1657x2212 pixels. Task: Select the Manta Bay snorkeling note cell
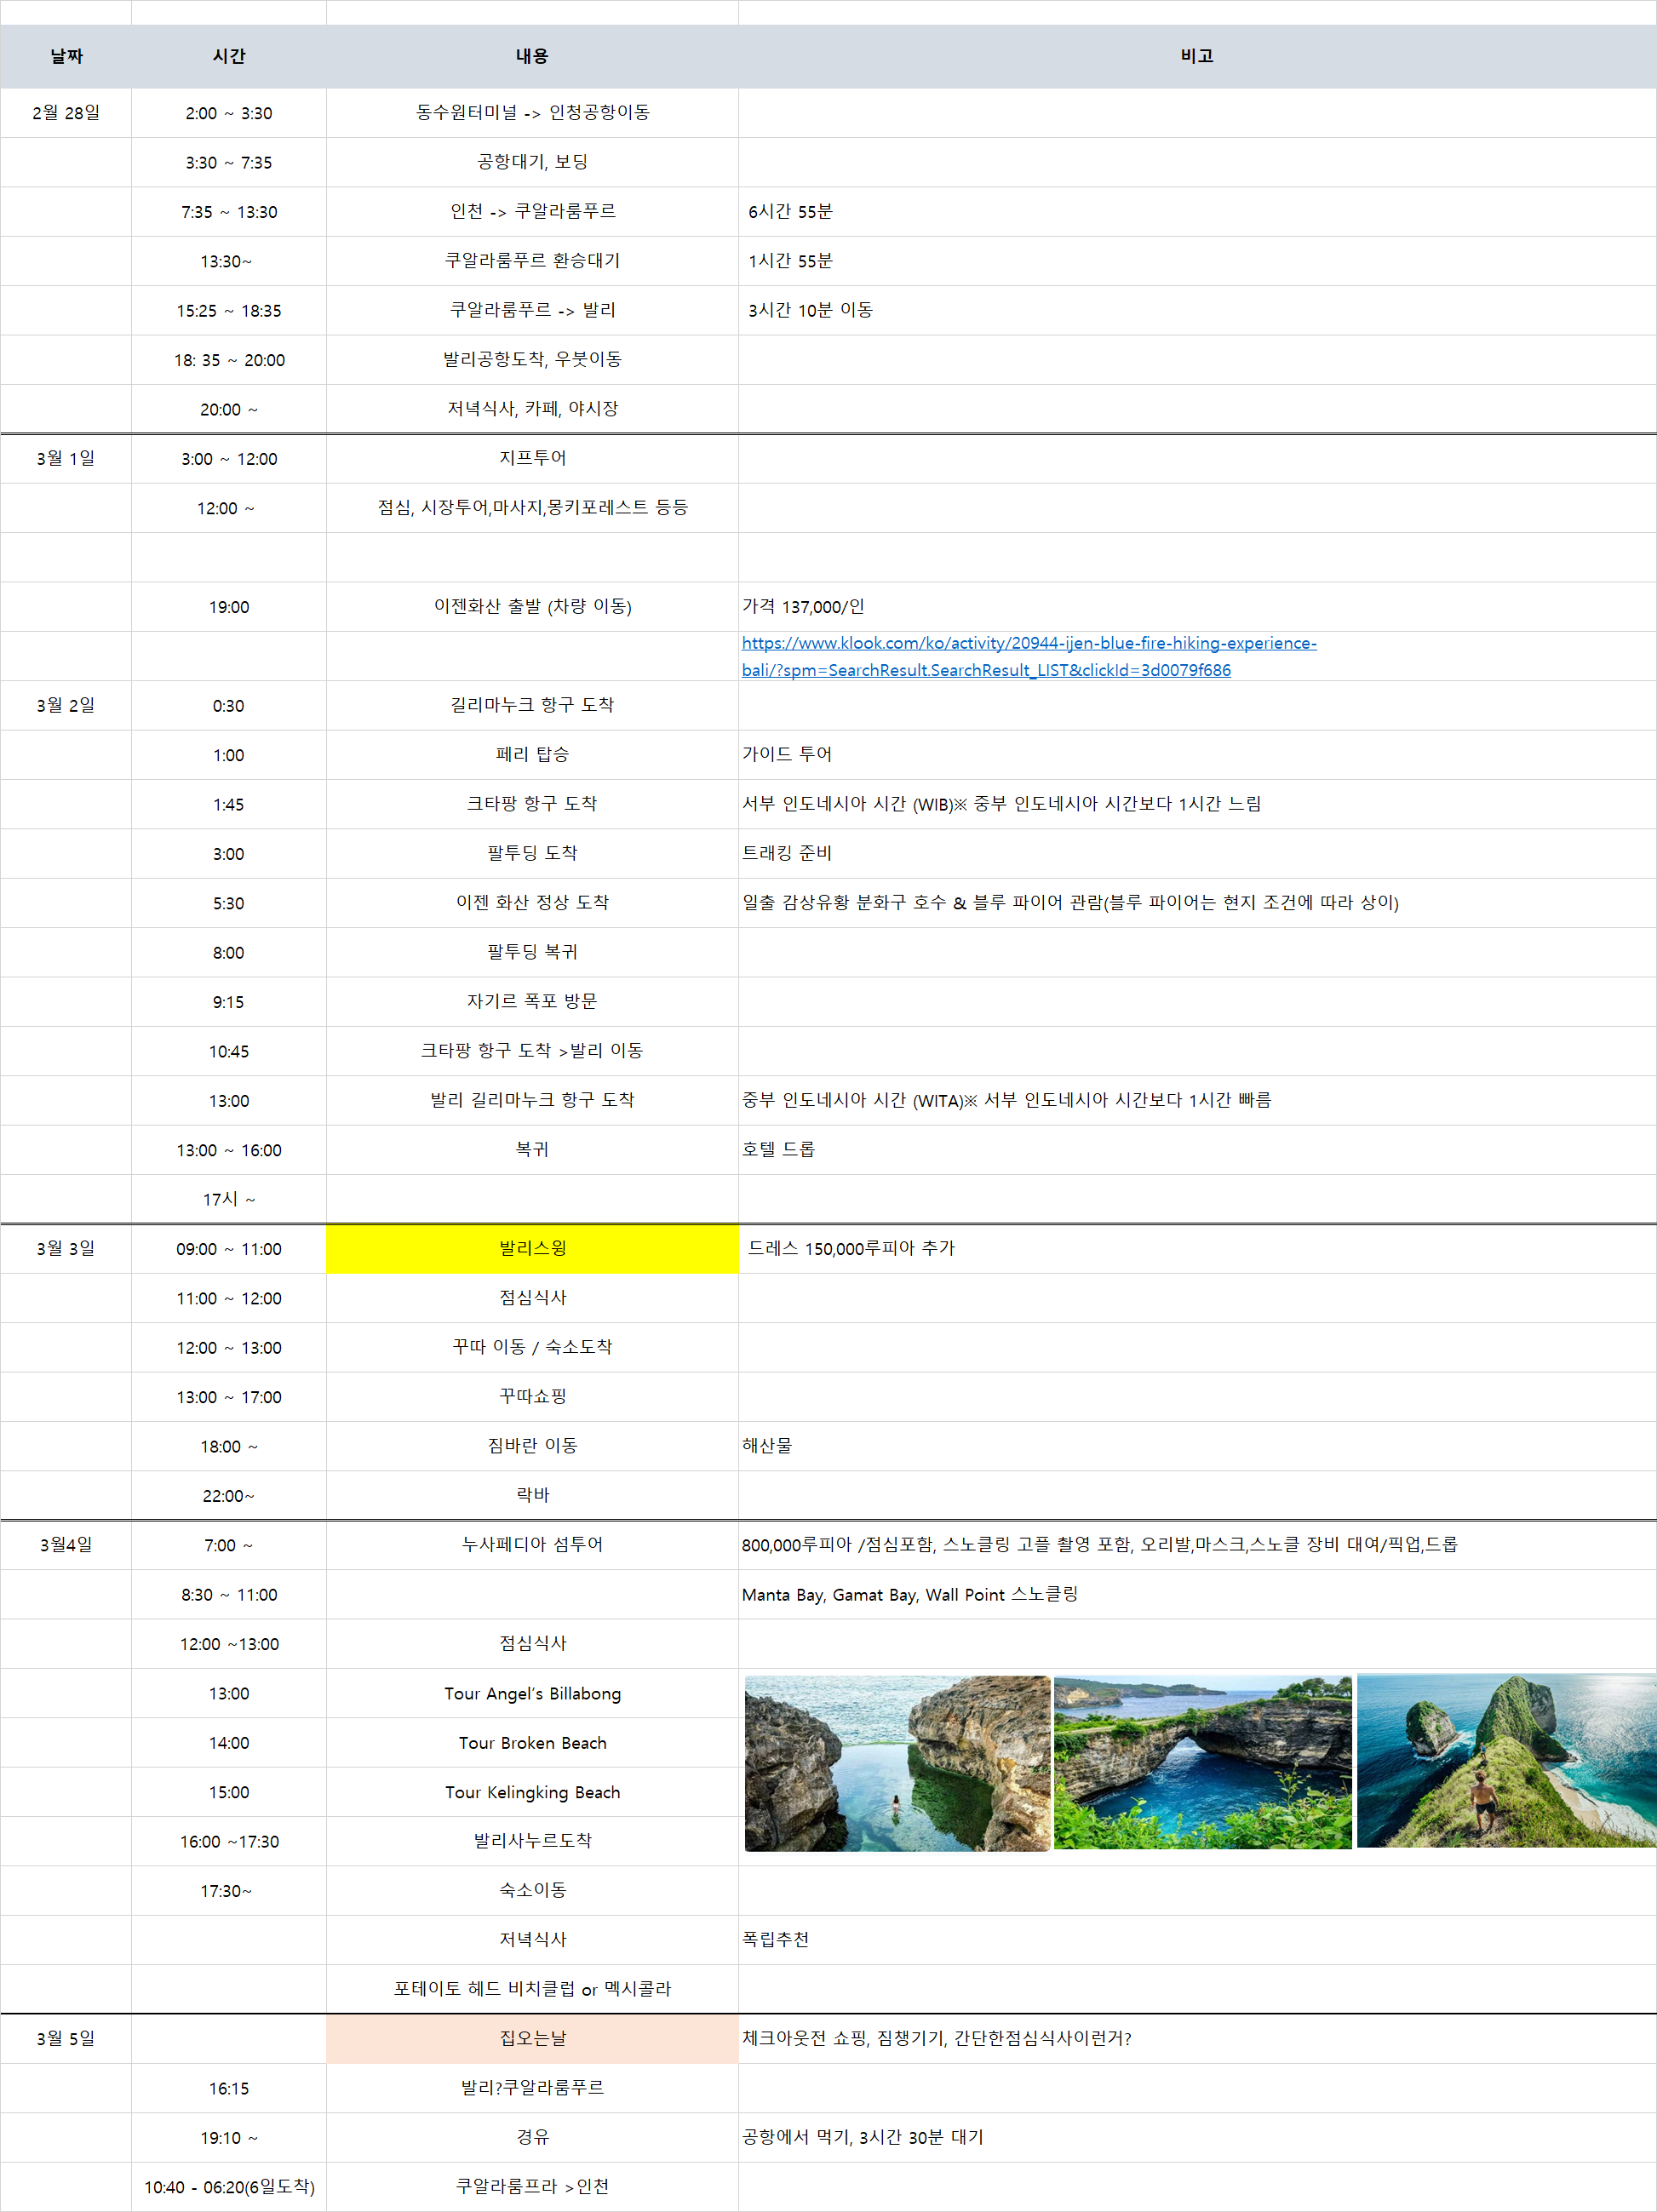click(909, 1595)
